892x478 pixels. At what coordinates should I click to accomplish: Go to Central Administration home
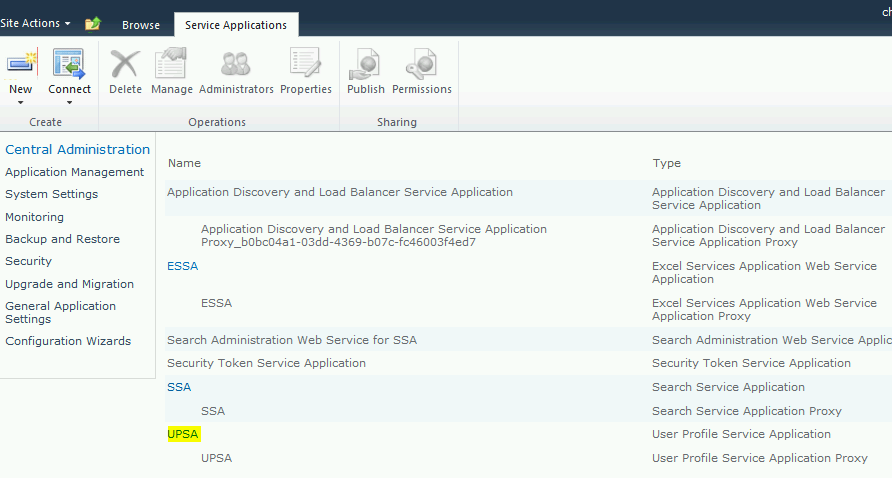77,149
